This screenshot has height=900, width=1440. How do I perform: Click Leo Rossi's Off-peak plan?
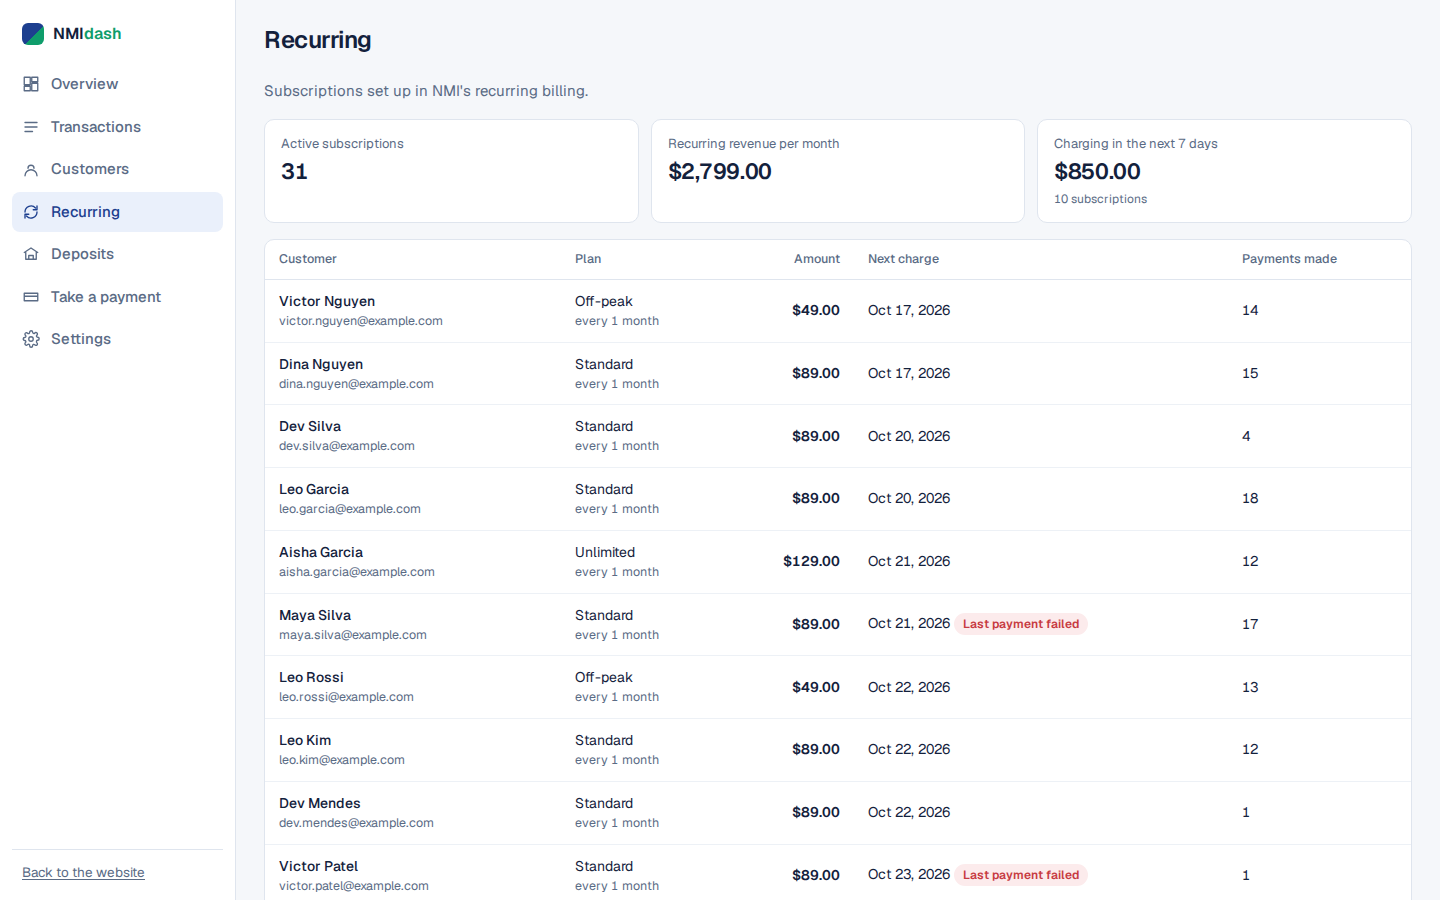[604, 677]
